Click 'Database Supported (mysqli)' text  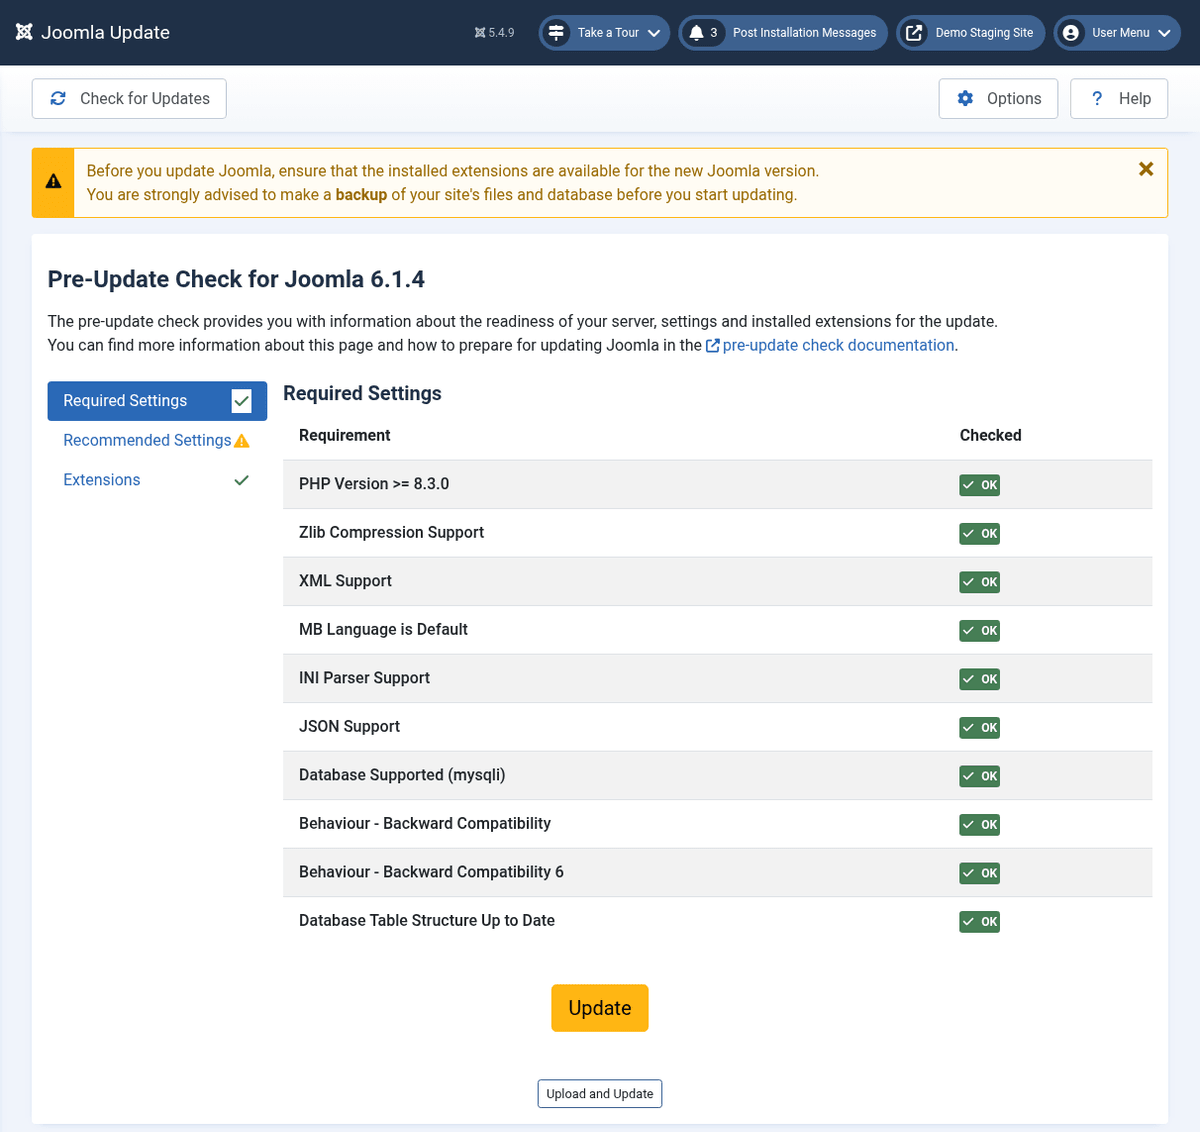[x=402, y=775]
